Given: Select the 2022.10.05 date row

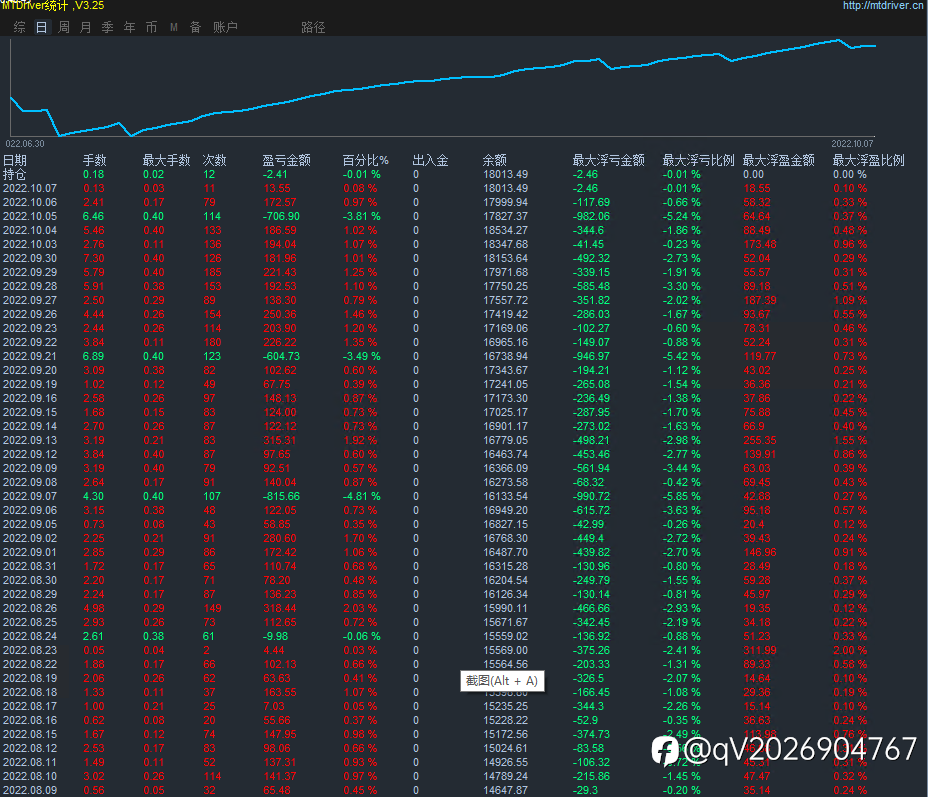Looking at the screenshot, I should (x=30, y=217).
